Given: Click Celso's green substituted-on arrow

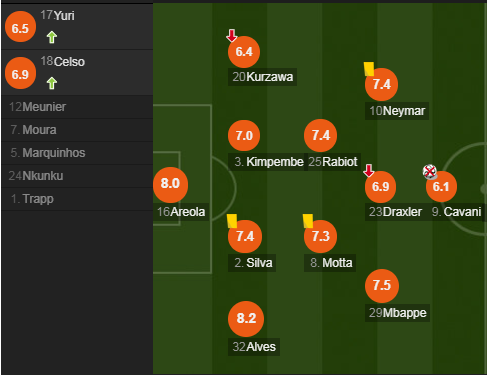Looking at the screenshot, I should coord(52,83).
